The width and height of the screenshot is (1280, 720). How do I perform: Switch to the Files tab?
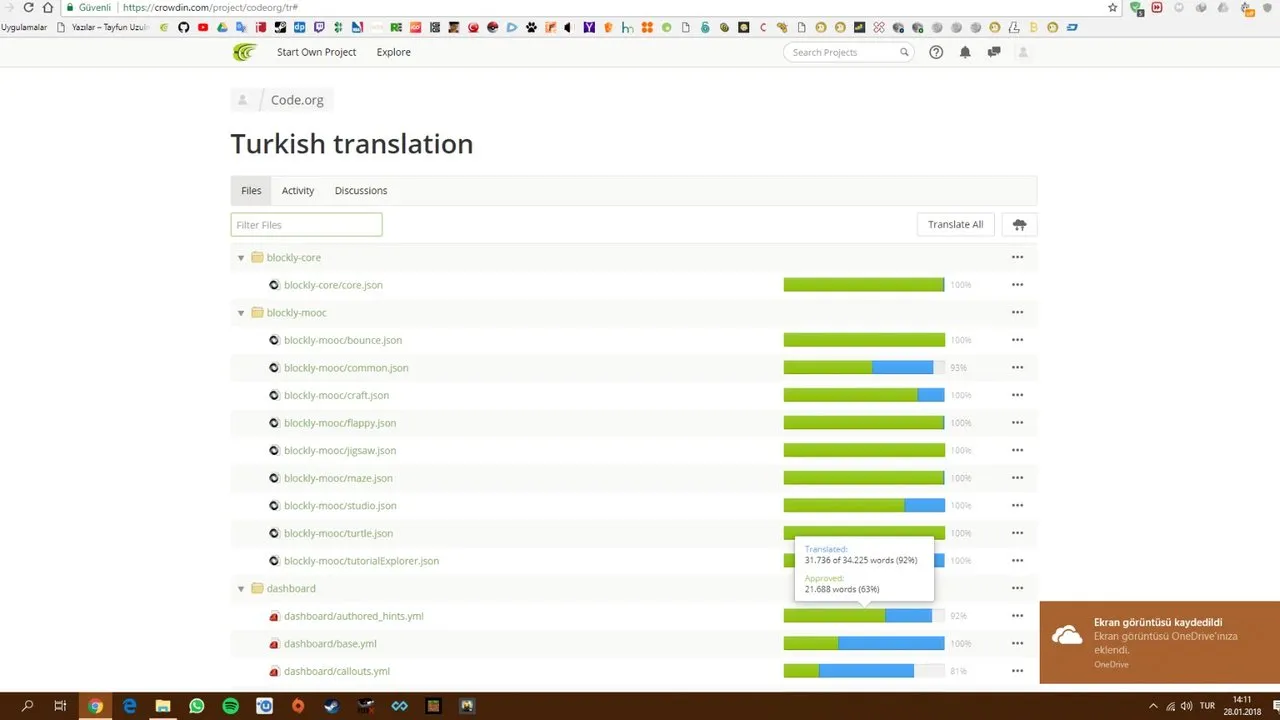tap(251, 191)
